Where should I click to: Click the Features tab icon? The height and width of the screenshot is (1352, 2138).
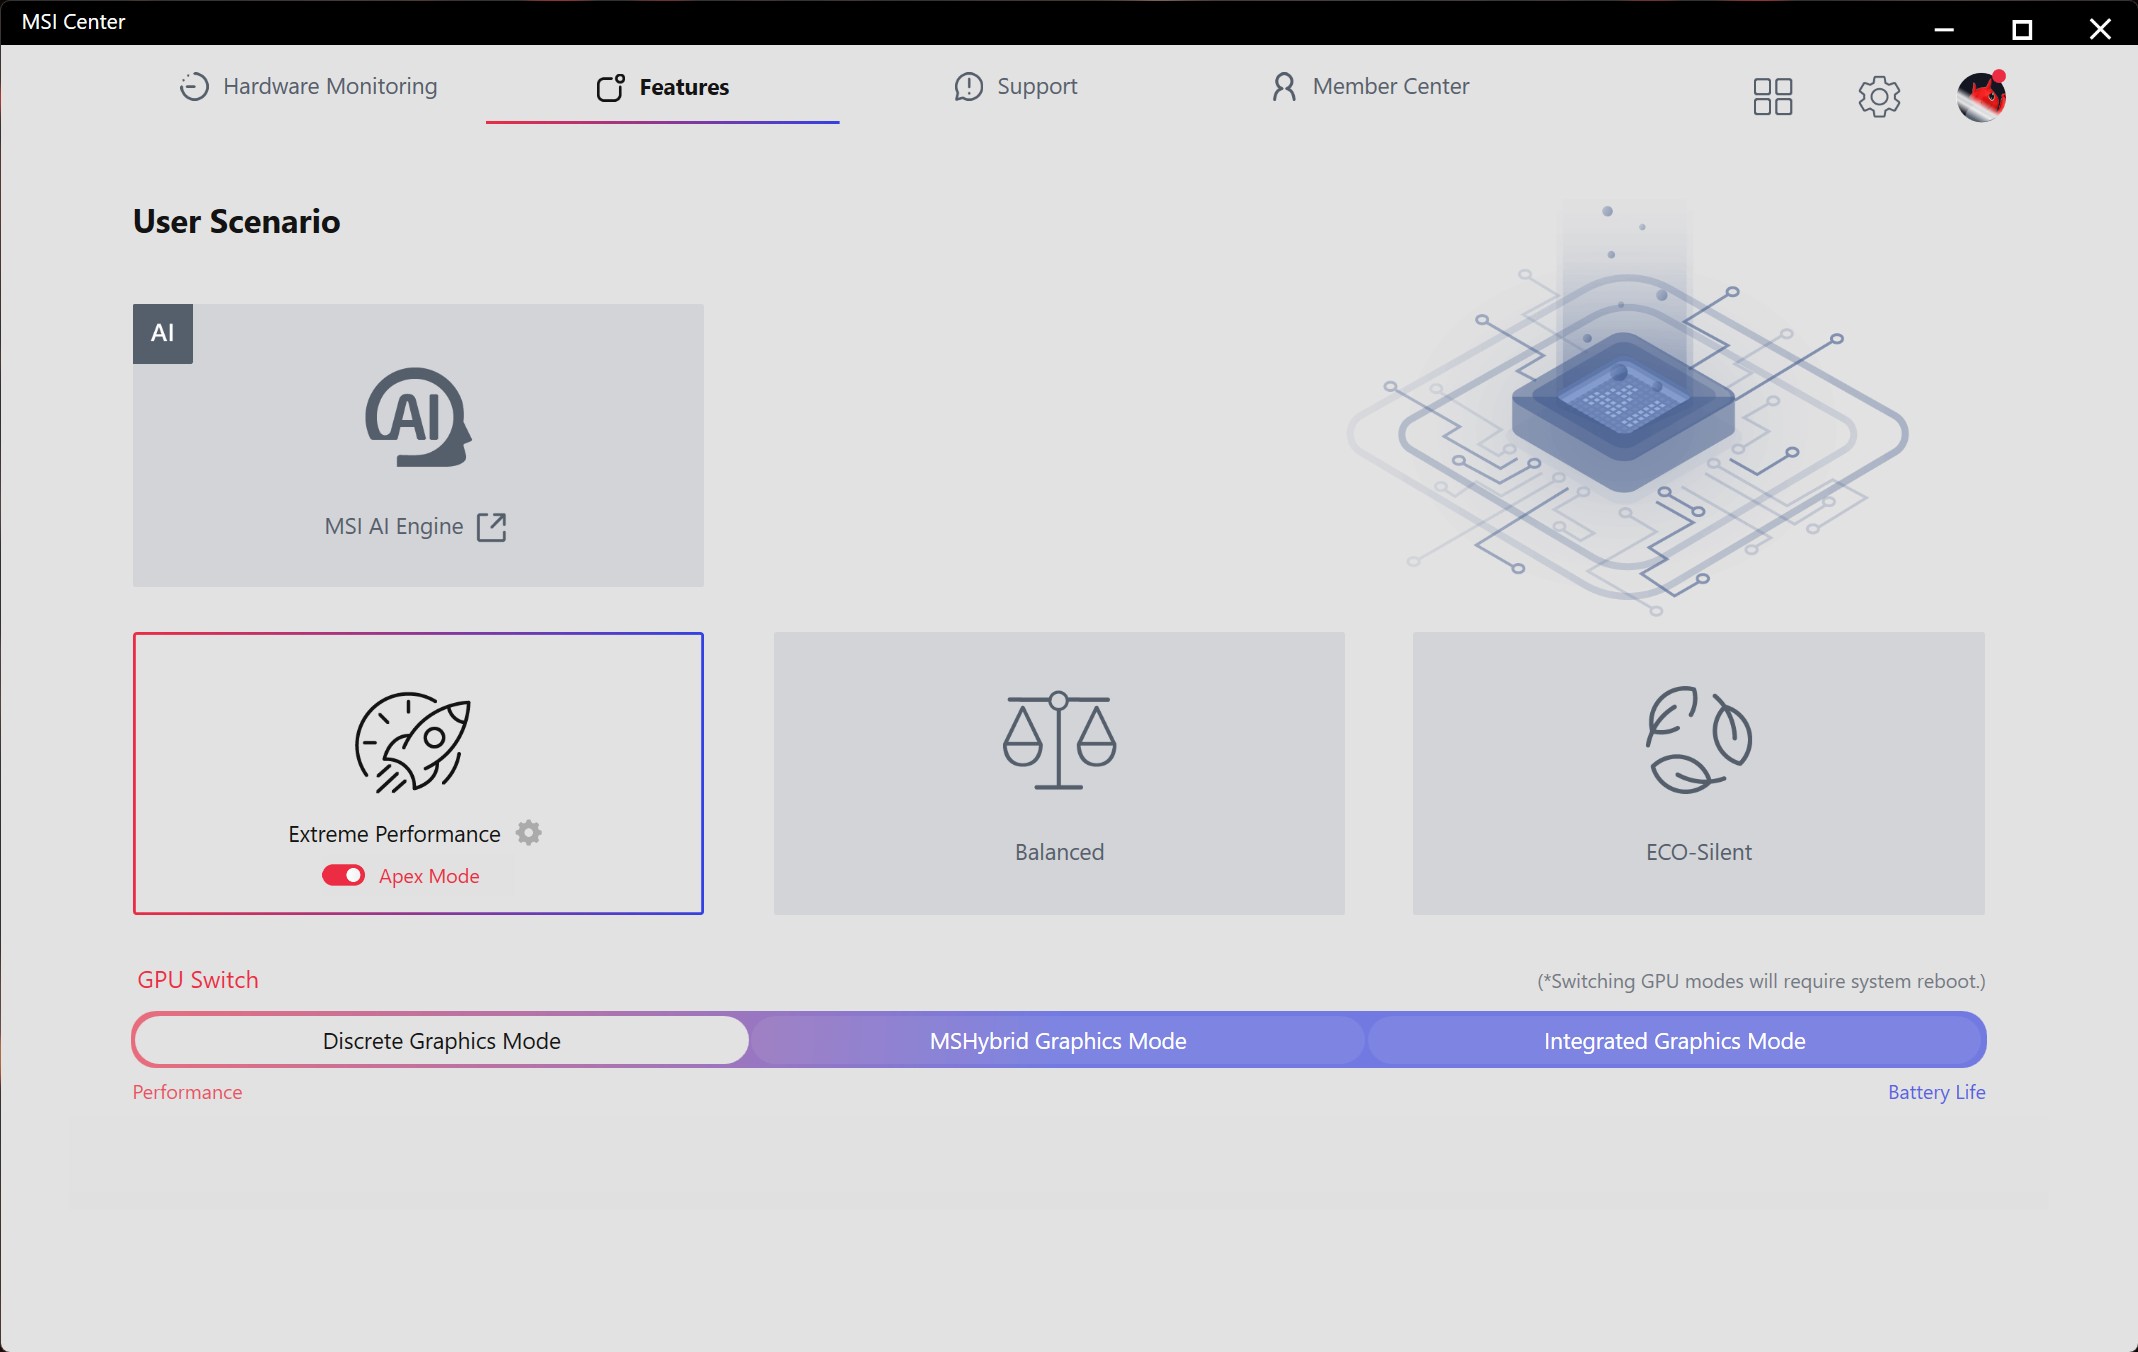610,88
